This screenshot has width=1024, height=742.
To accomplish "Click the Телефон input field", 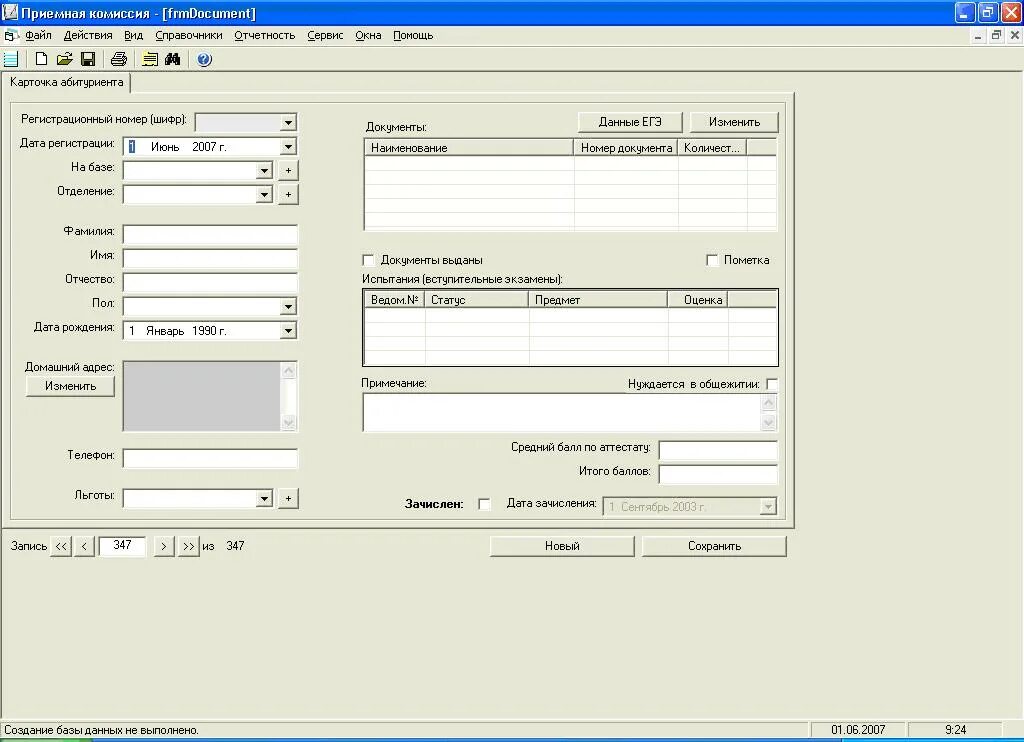I will [x=210, y=459].
